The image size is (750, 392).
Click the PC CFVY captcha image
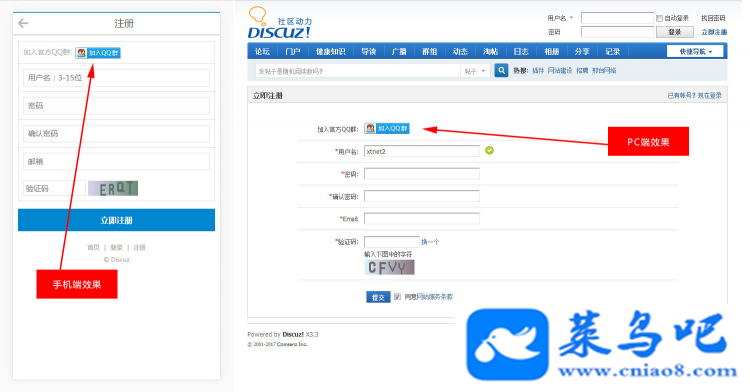[389, 267]
